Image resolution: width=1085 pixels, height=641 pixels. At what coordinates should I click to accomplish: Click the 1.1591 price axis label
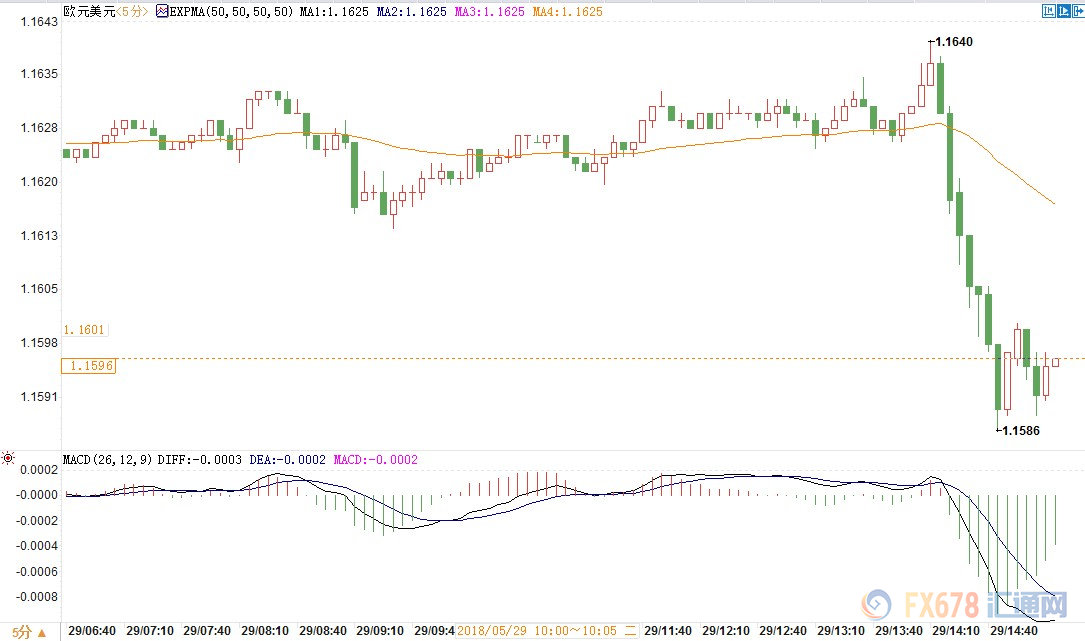pos(39,397)
